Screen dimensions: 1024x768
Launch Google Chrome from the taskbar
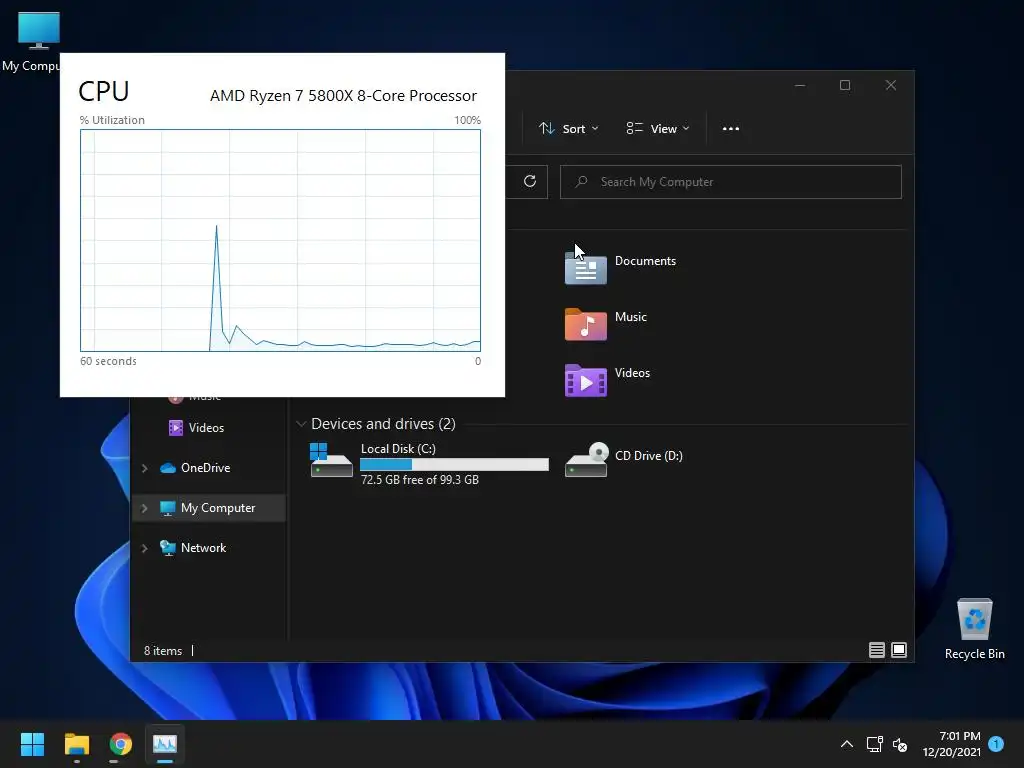click(x=120, y=744)
